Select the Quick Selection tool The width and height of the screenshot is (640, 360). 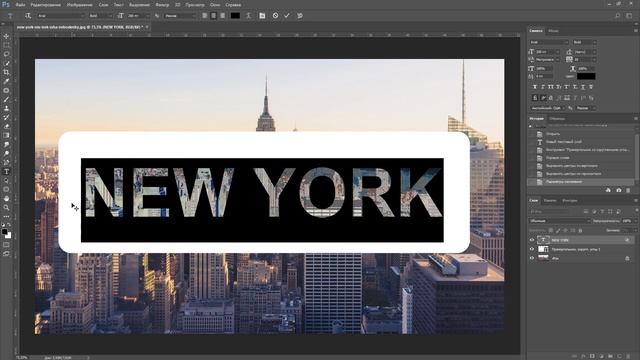click(6, 63)
